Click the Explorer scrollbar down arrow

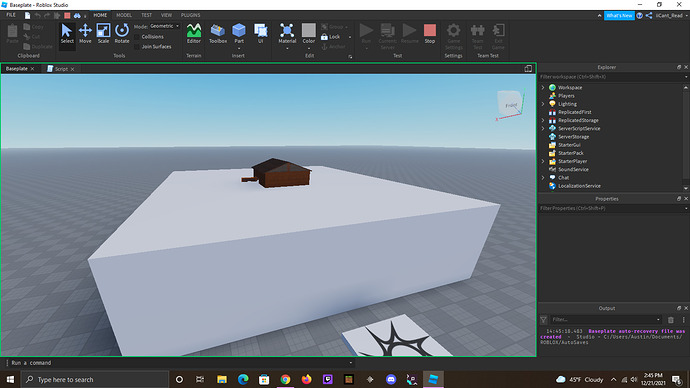point(686,188)
